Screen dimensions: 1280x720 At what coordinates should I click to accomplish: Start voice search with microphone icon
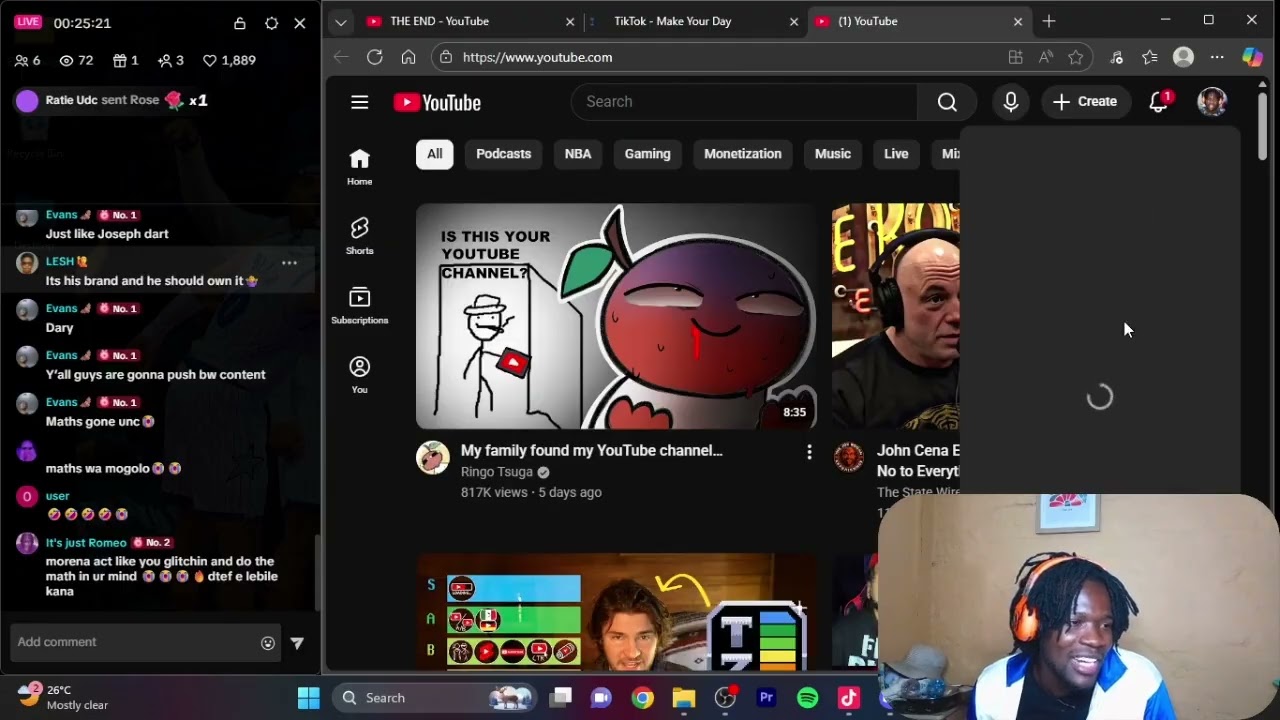click(x=1011, y=102)
